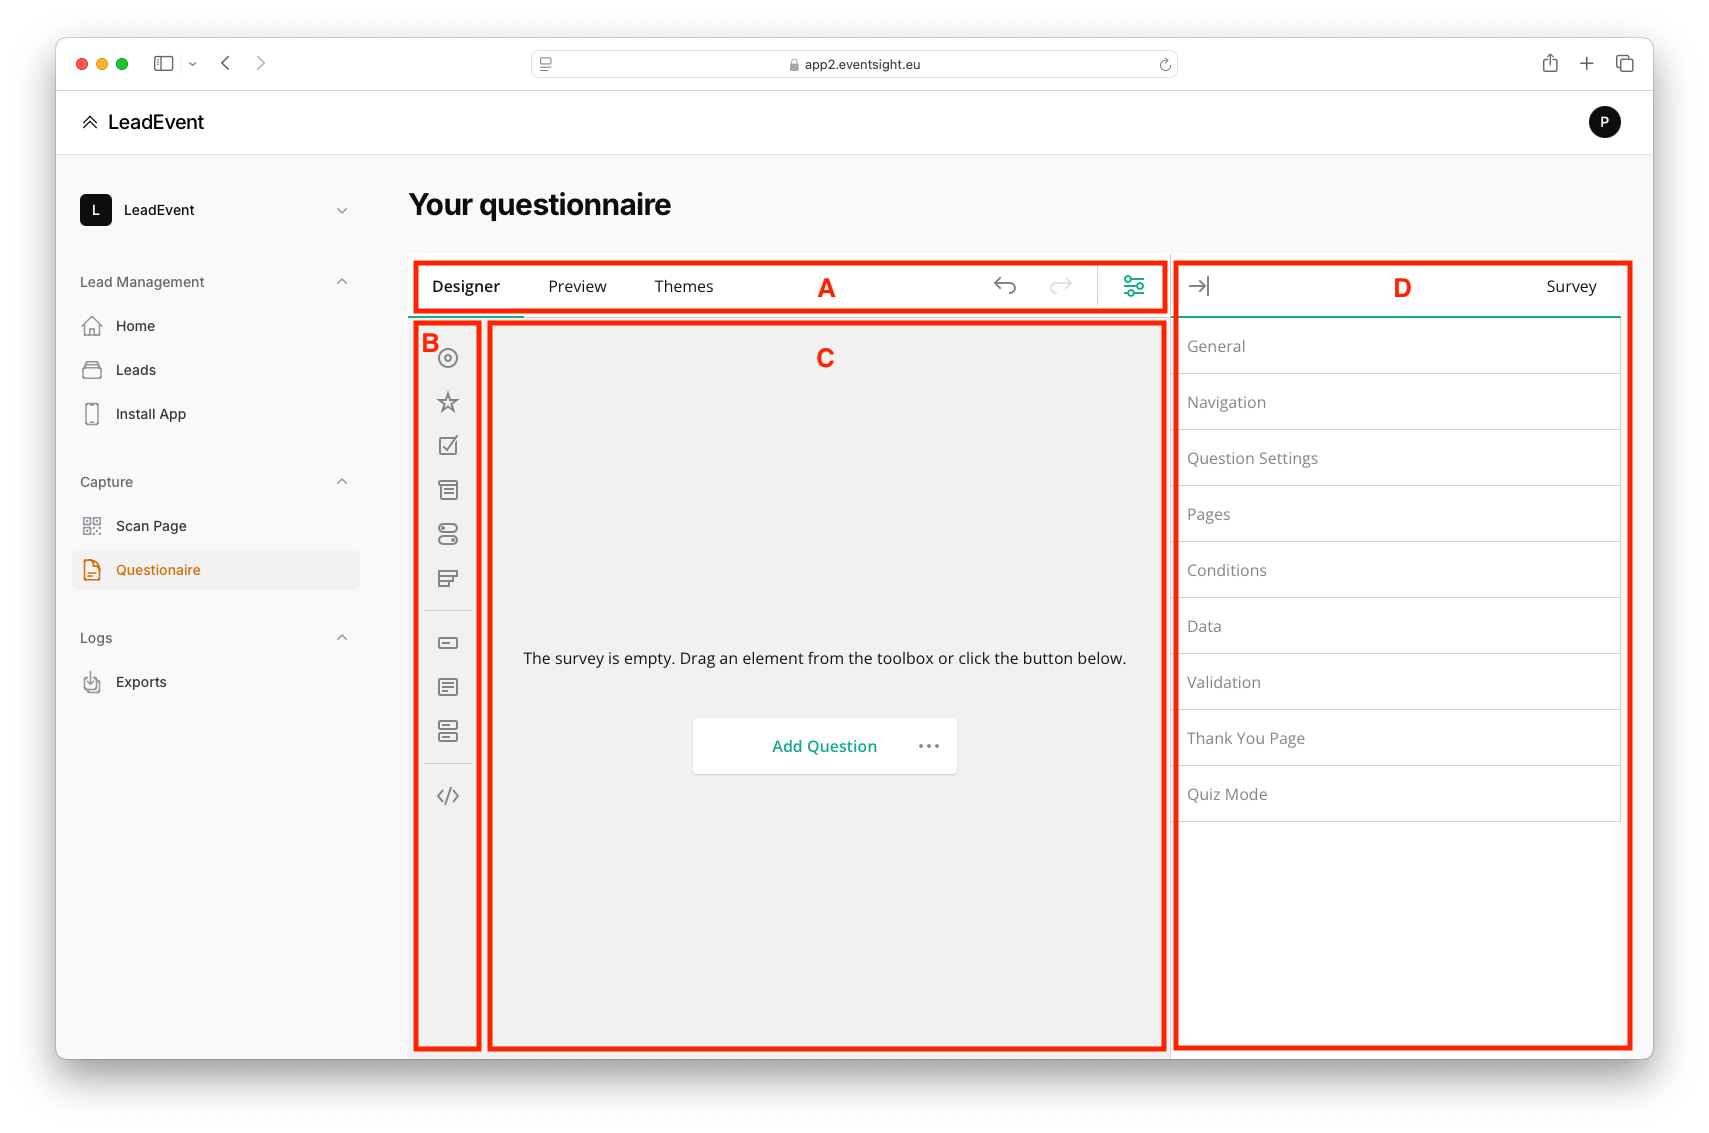1709x1133 pixels.
Task: Click the Yes/No boolean toggle toolbox icon
Action: [x=448, y=534]
